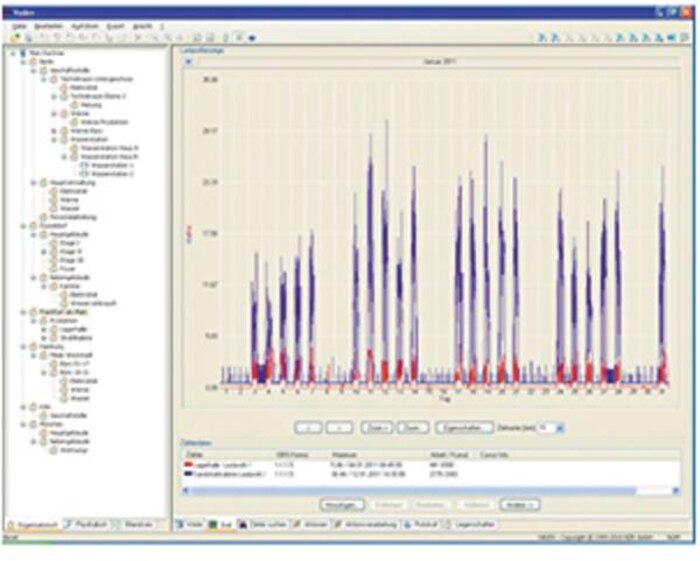Open the Zeitraster combo box dropdown arrow
This screenshot has width=700, height=561.
[x=560, y=428]
